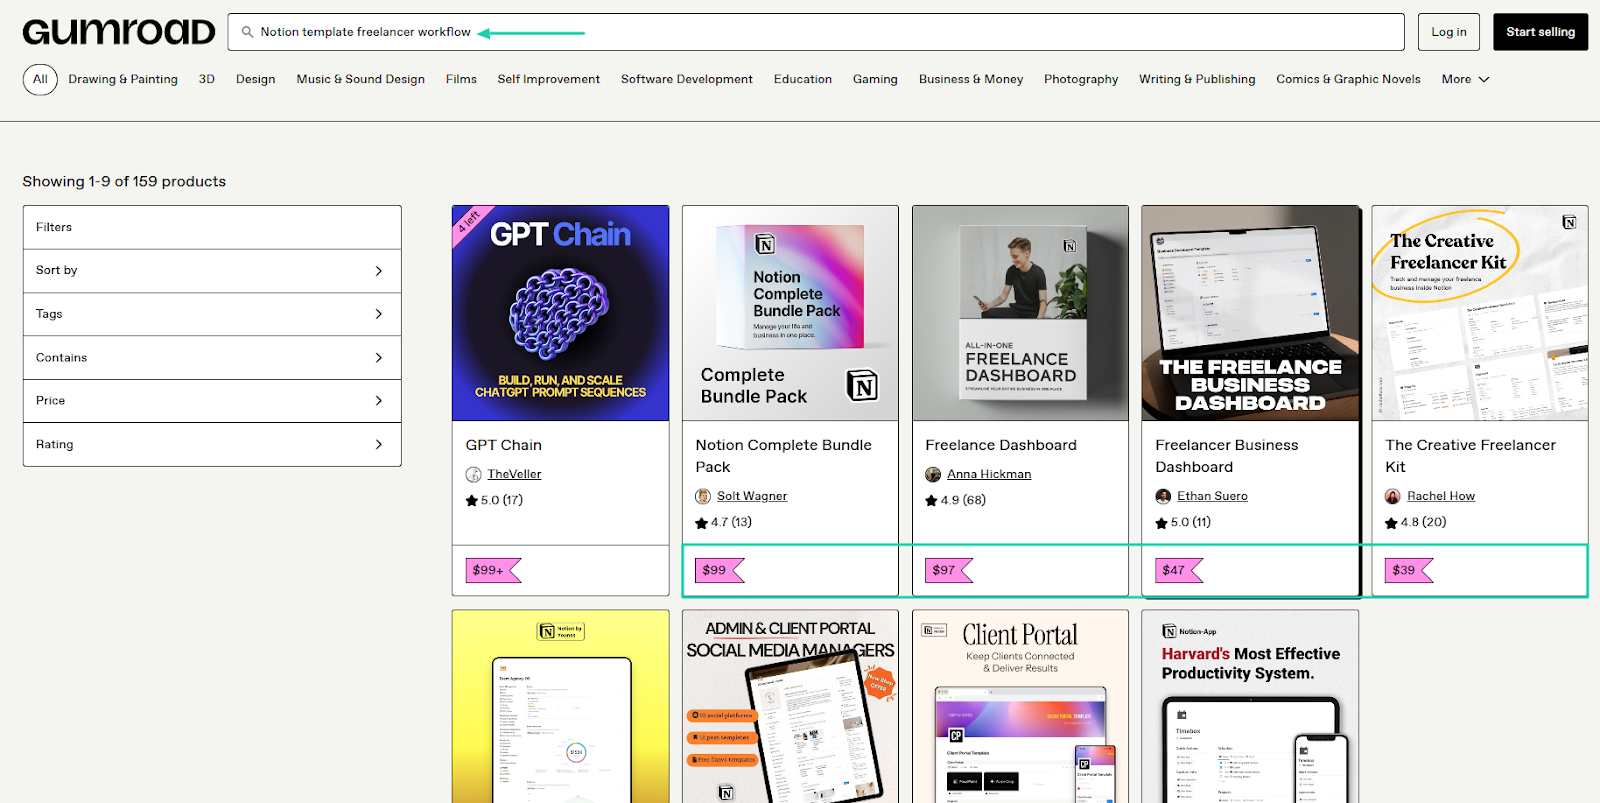Open Notion Complete Bundle Pack title
The height and width of the screenshot is (803, 1600).
[784, 456]
